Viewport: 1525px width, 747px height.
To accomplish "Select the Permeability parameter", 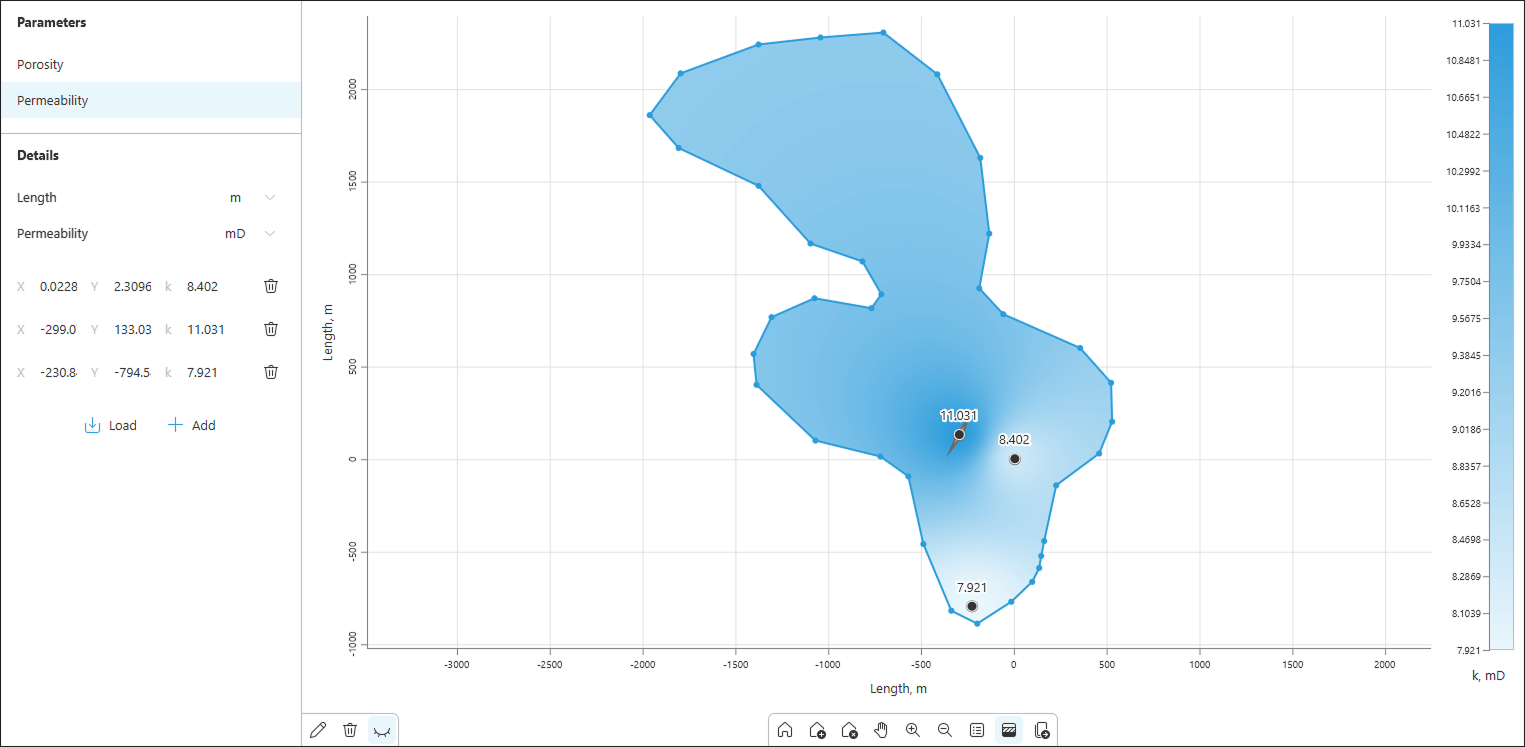I will [x=52, y=101].
